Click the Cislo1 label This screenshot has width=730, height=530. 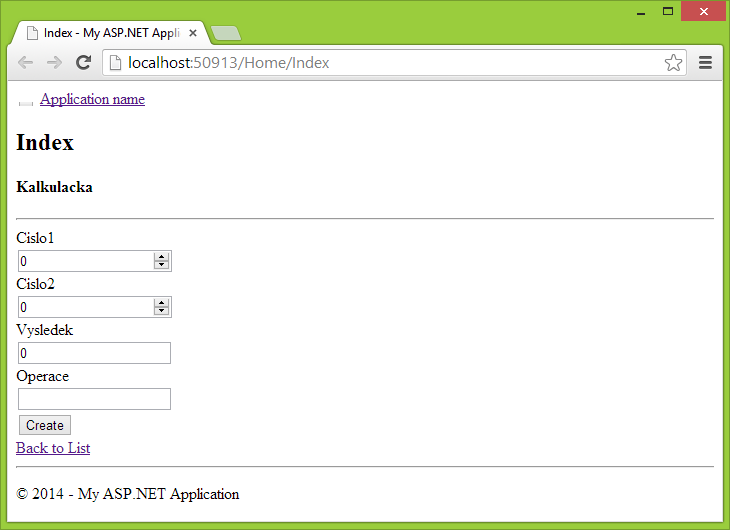pyautogui.click(x=35, y=238)
